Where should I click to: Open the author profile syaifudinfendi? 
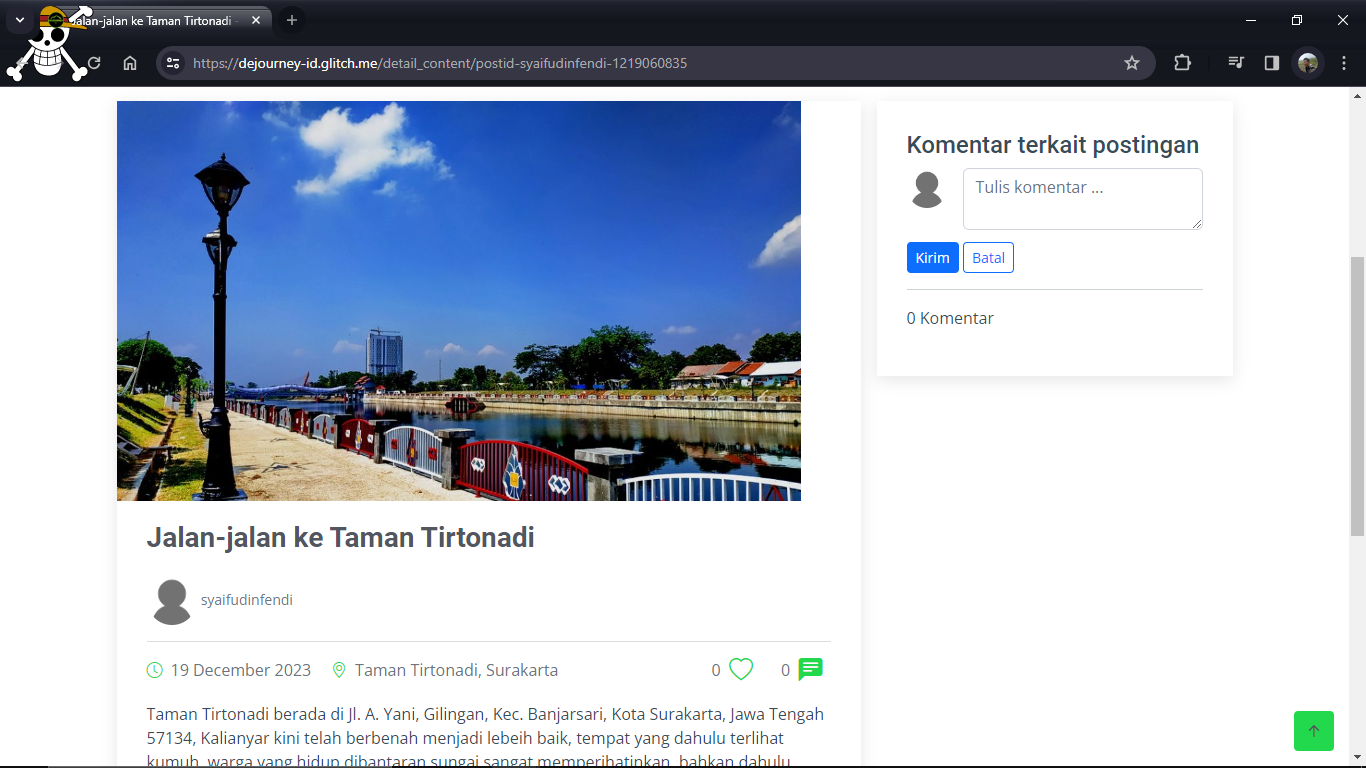[247, 600]
